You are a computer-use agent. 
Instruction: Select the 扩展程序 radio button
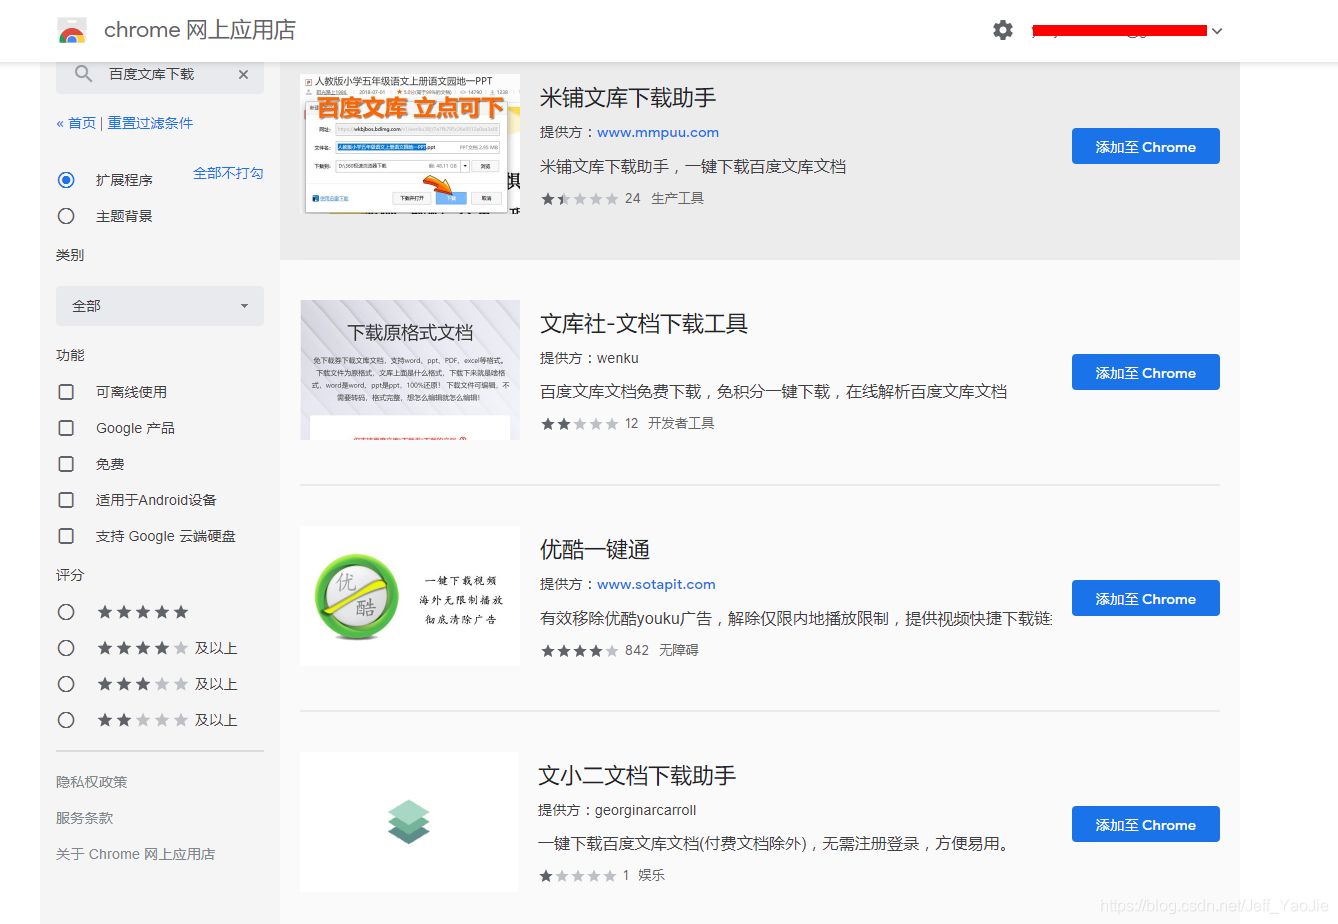tap(66, 180)
